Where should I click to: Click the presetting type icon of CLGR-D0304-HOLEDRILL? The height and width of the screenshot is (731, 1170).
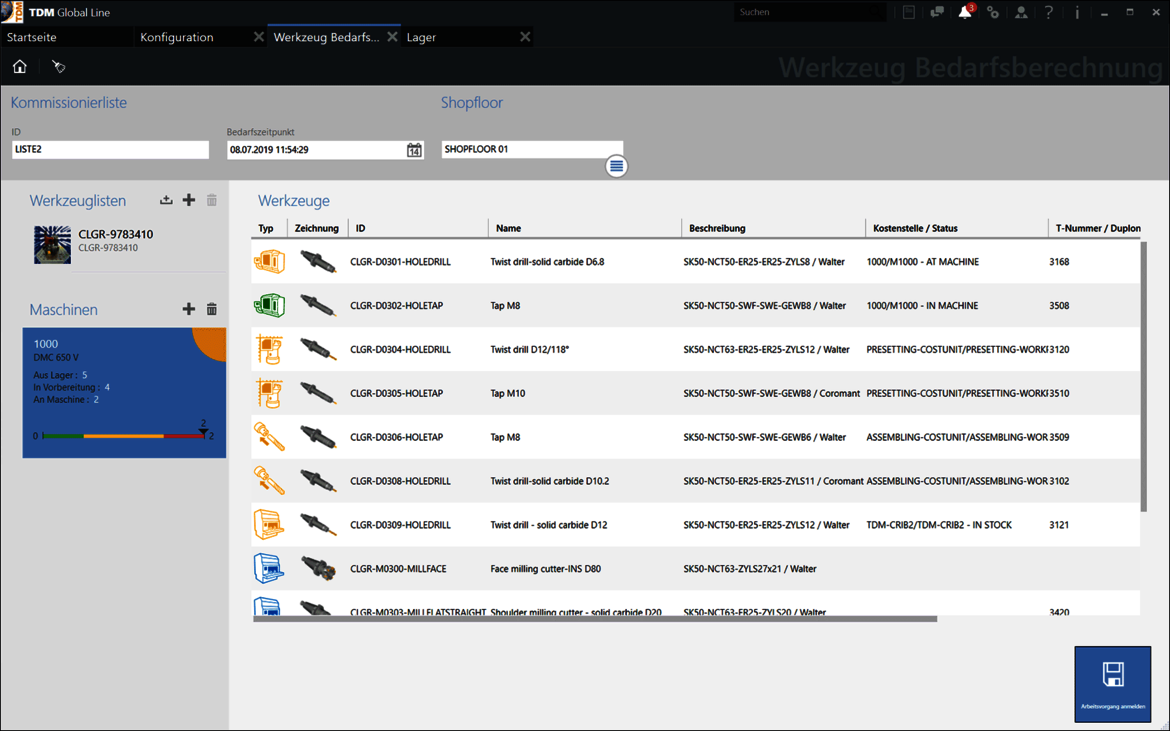click(x=269, y=349)
